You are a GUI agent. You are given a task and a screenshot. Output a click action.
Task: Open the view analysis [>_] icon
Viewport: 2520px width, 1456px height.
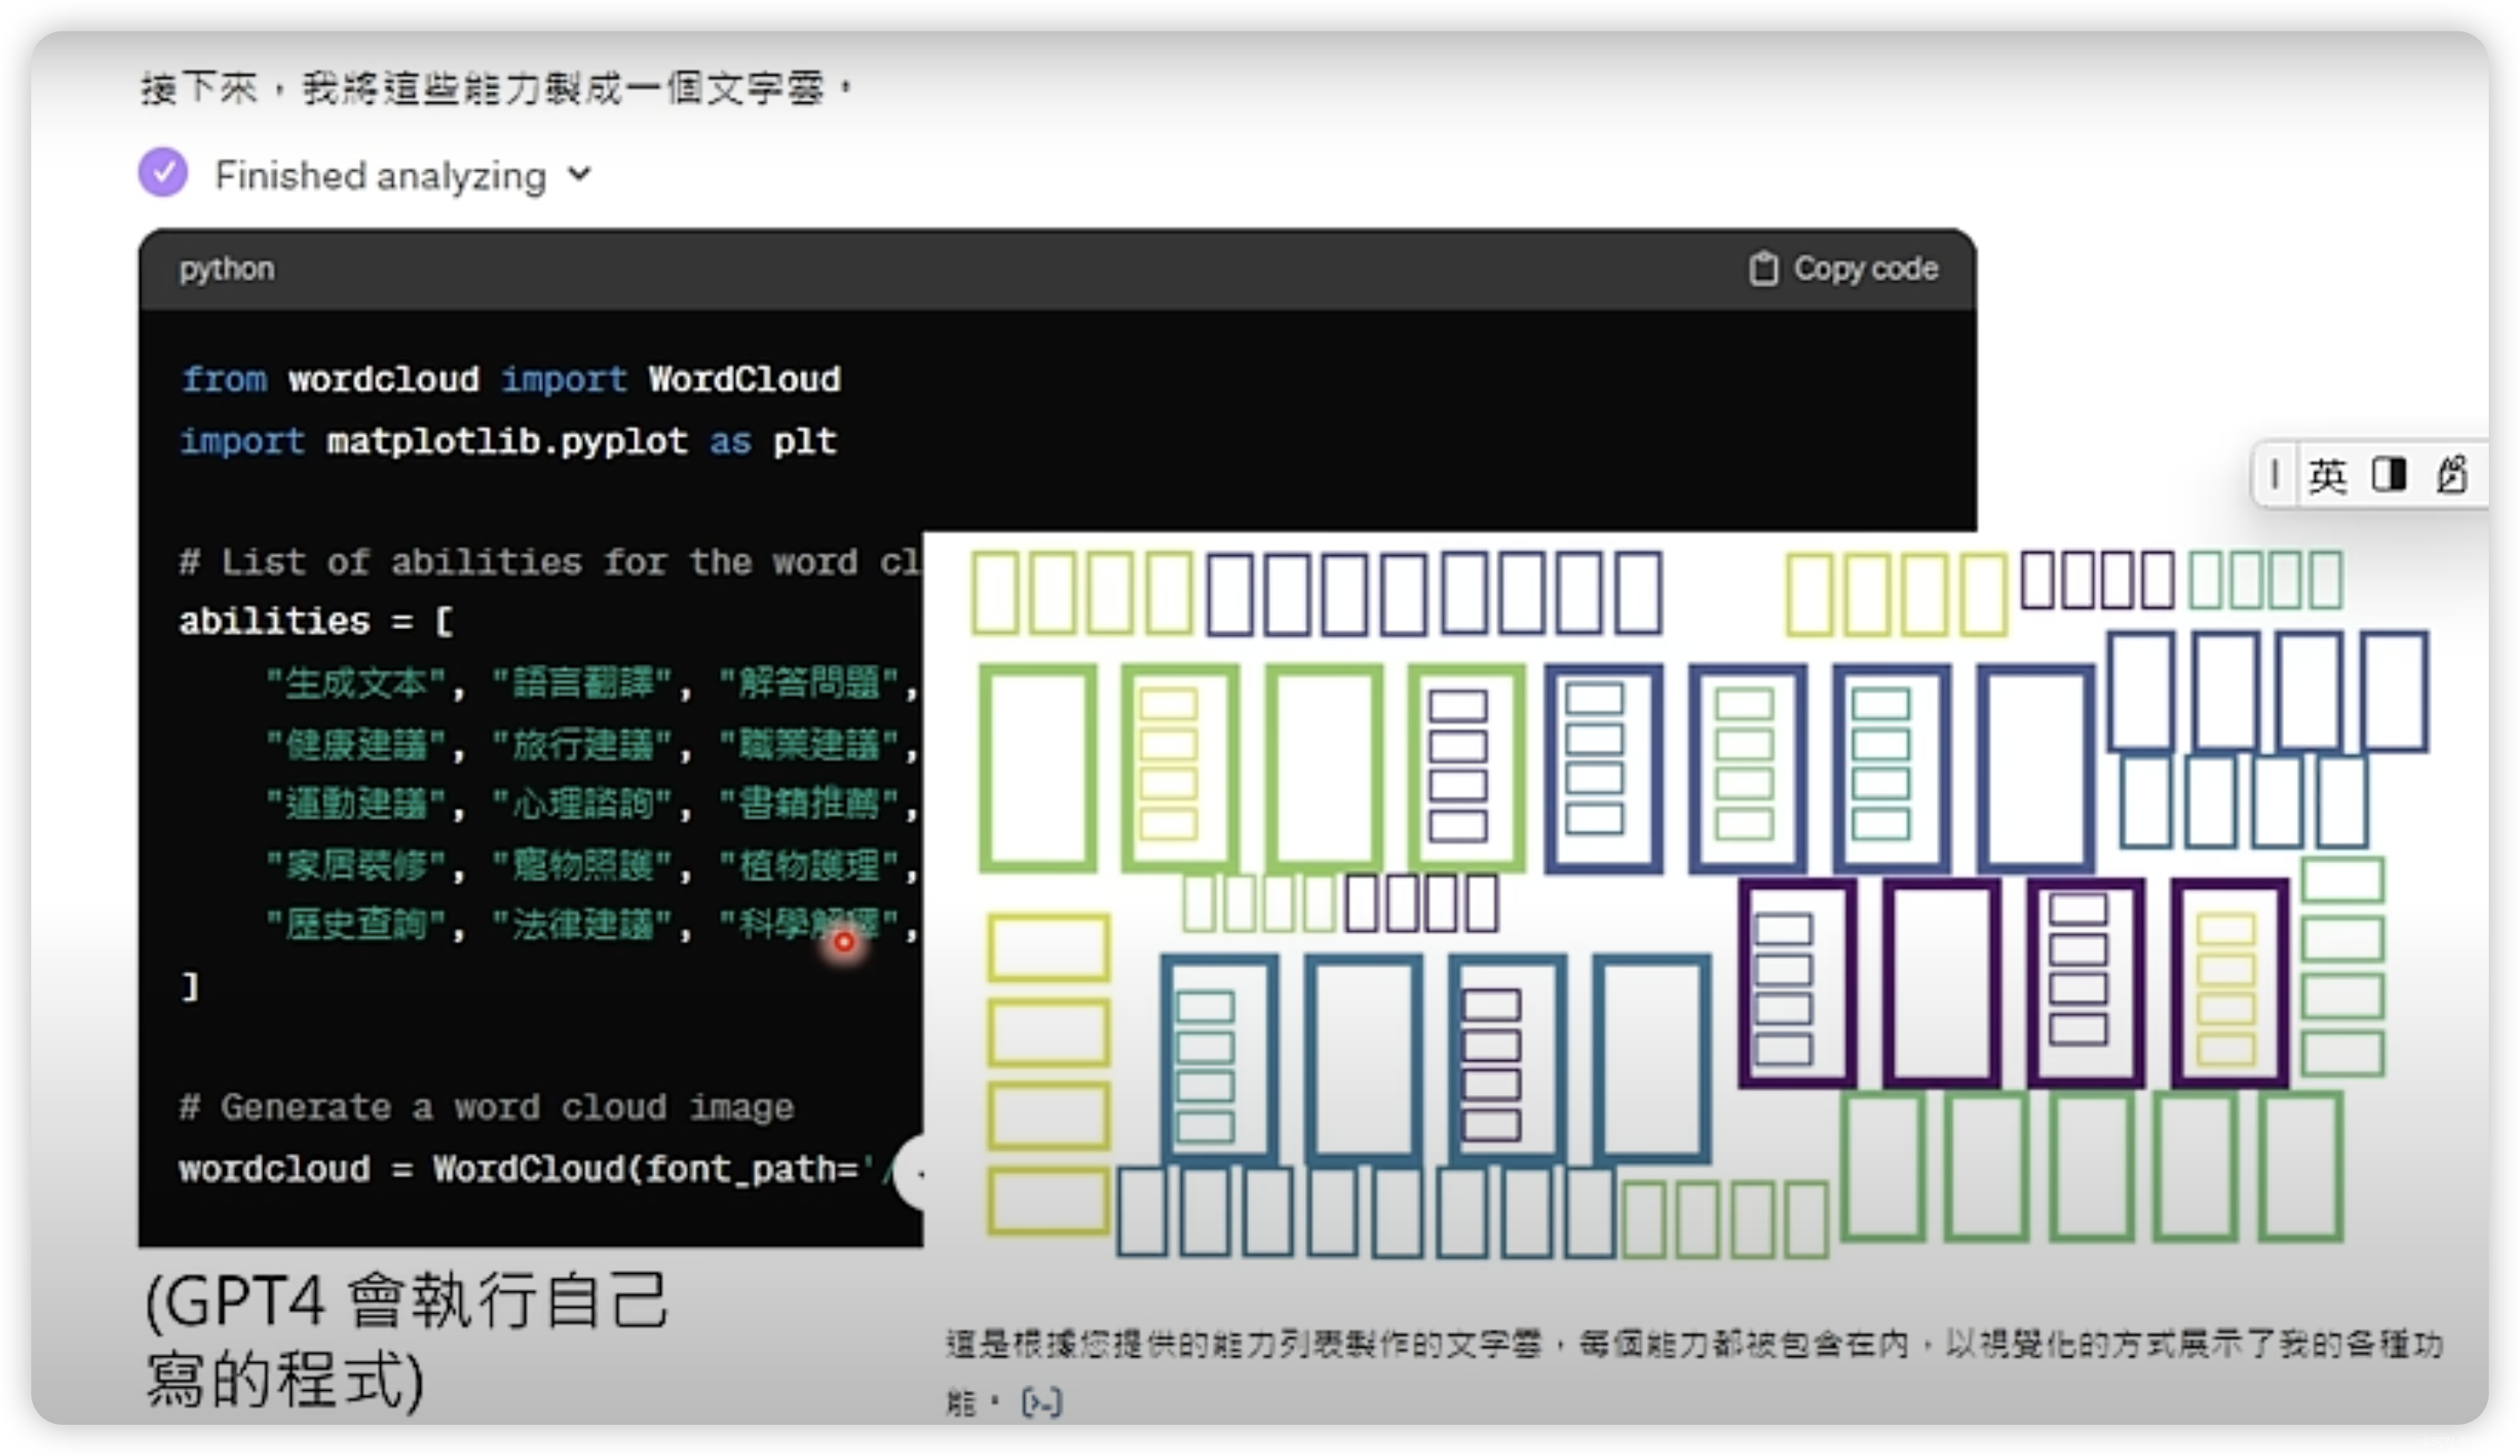1041,1402
